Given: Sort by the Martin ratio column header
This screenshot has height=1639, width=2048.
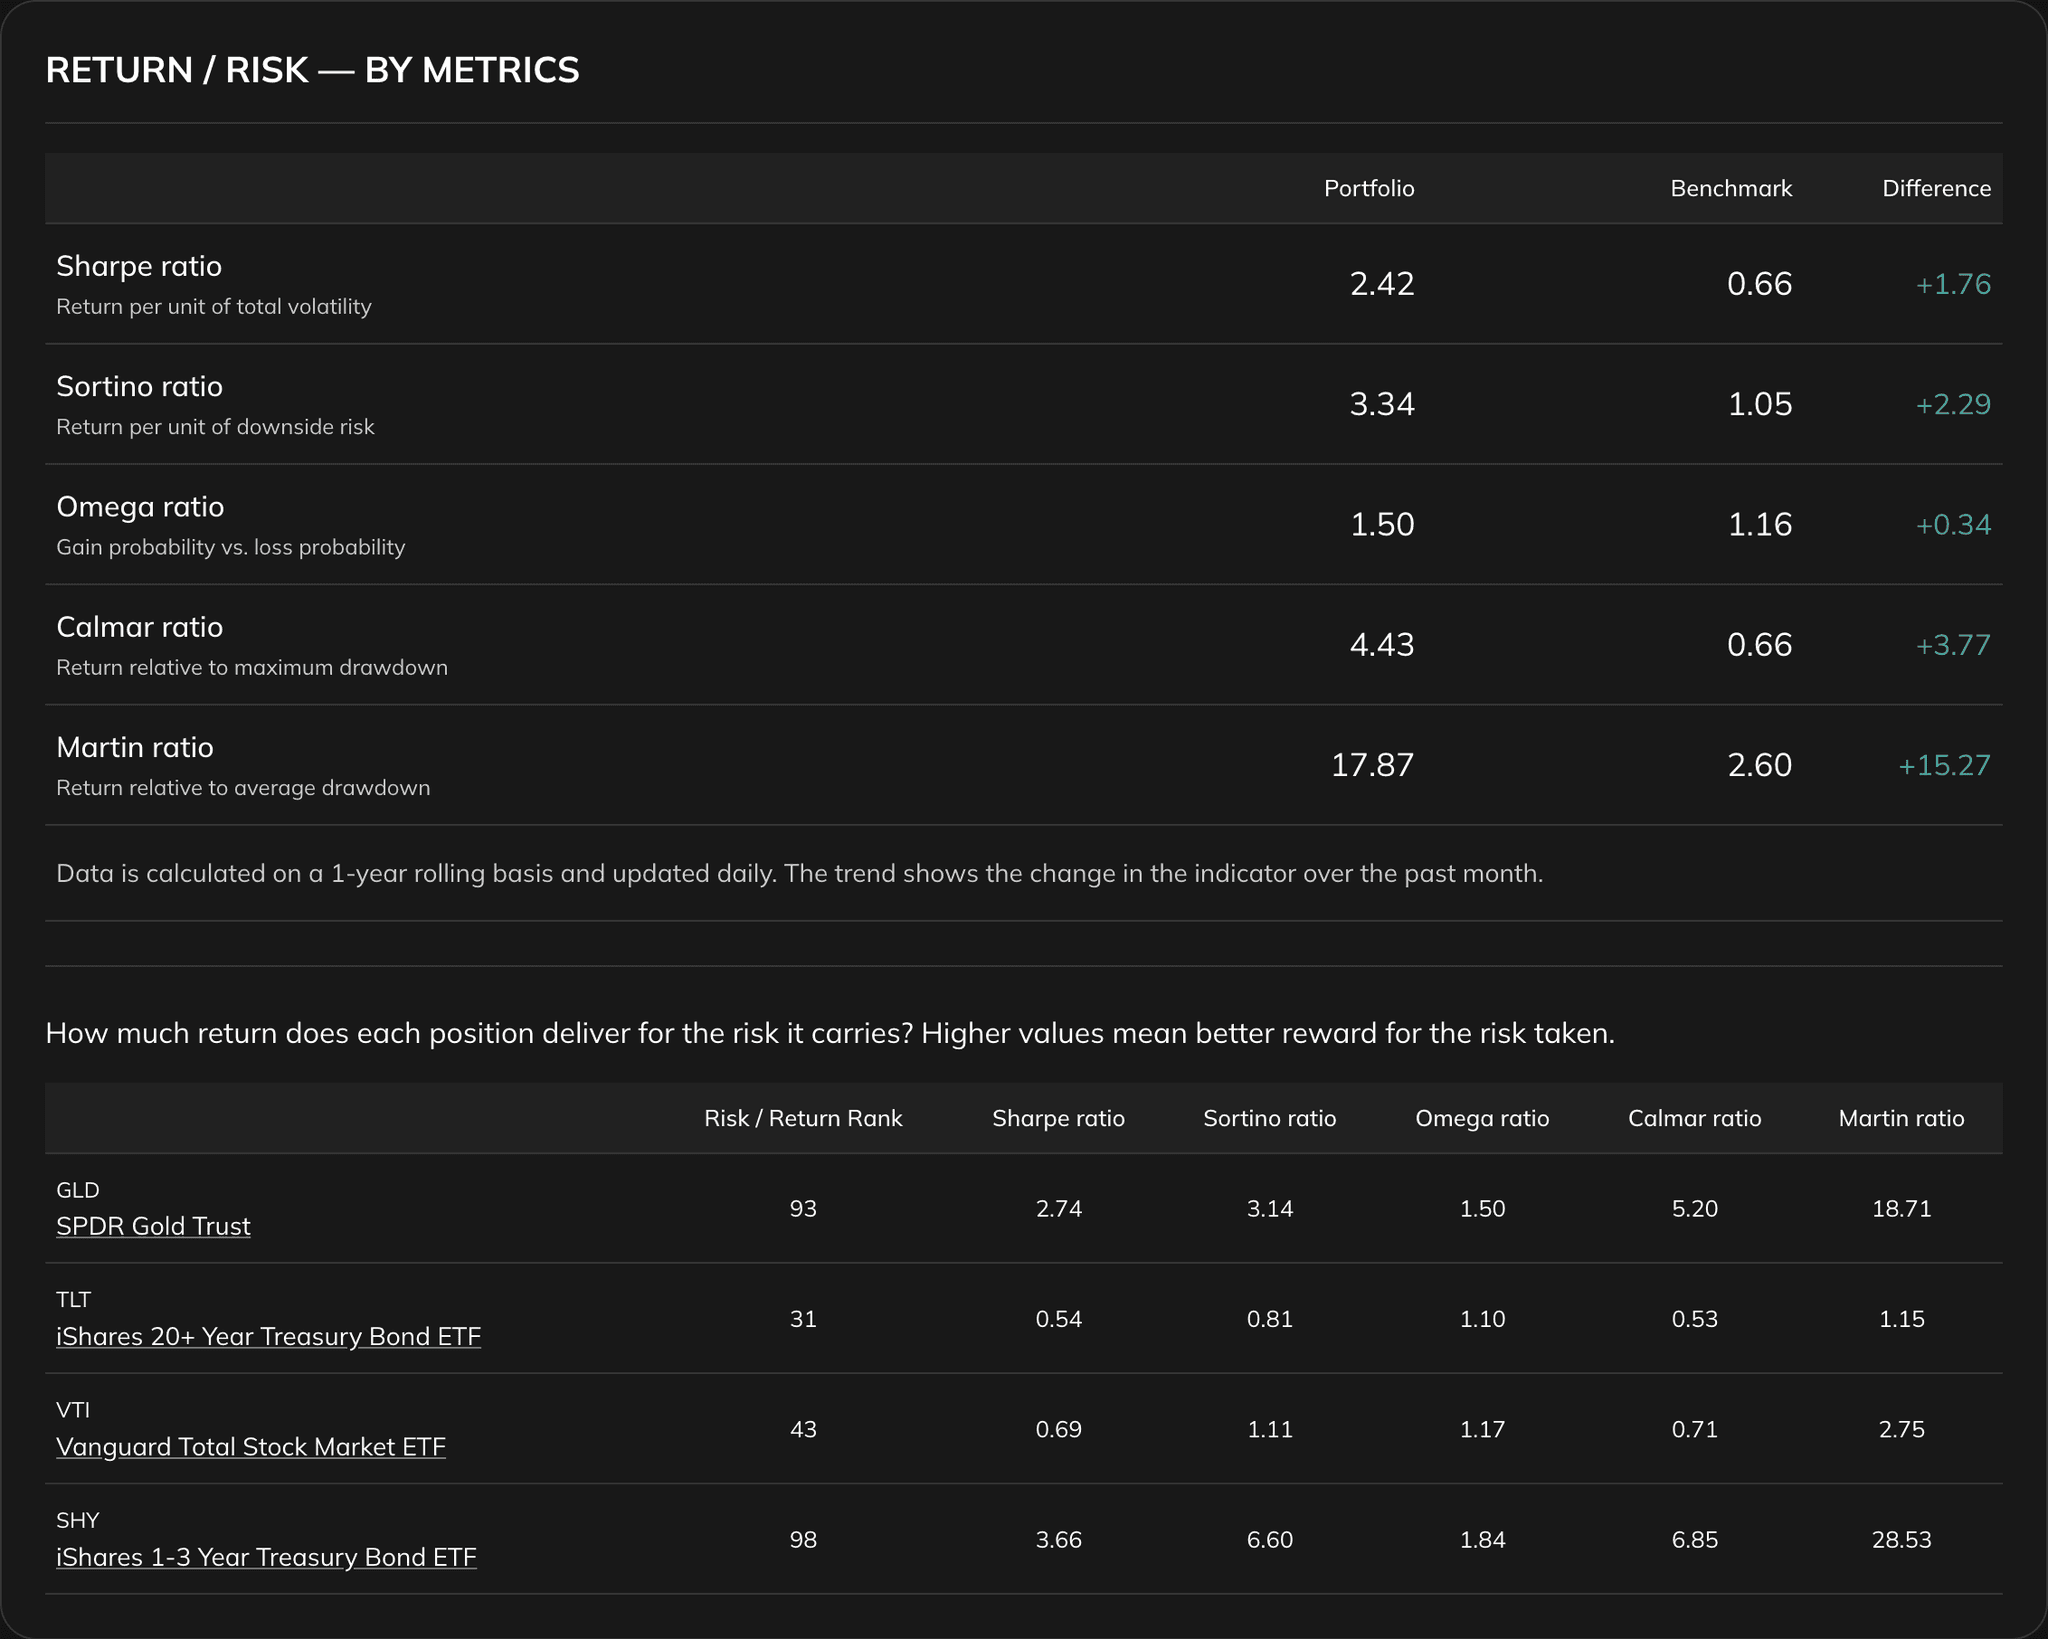Looking at the screenshot, I should (x=1900, y=1118).
